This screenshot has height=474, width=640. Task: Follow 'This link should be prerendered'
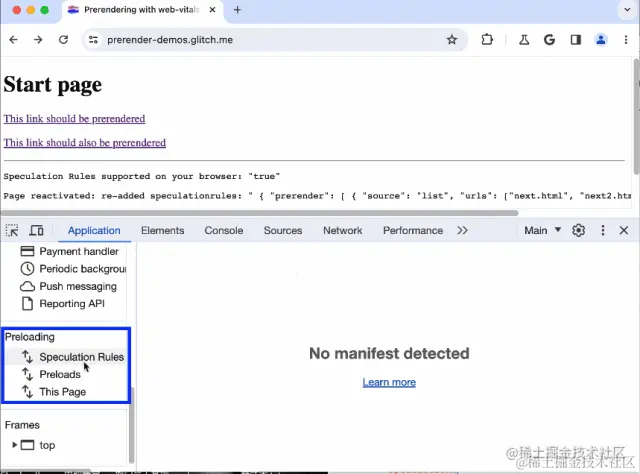click(74, 119)
